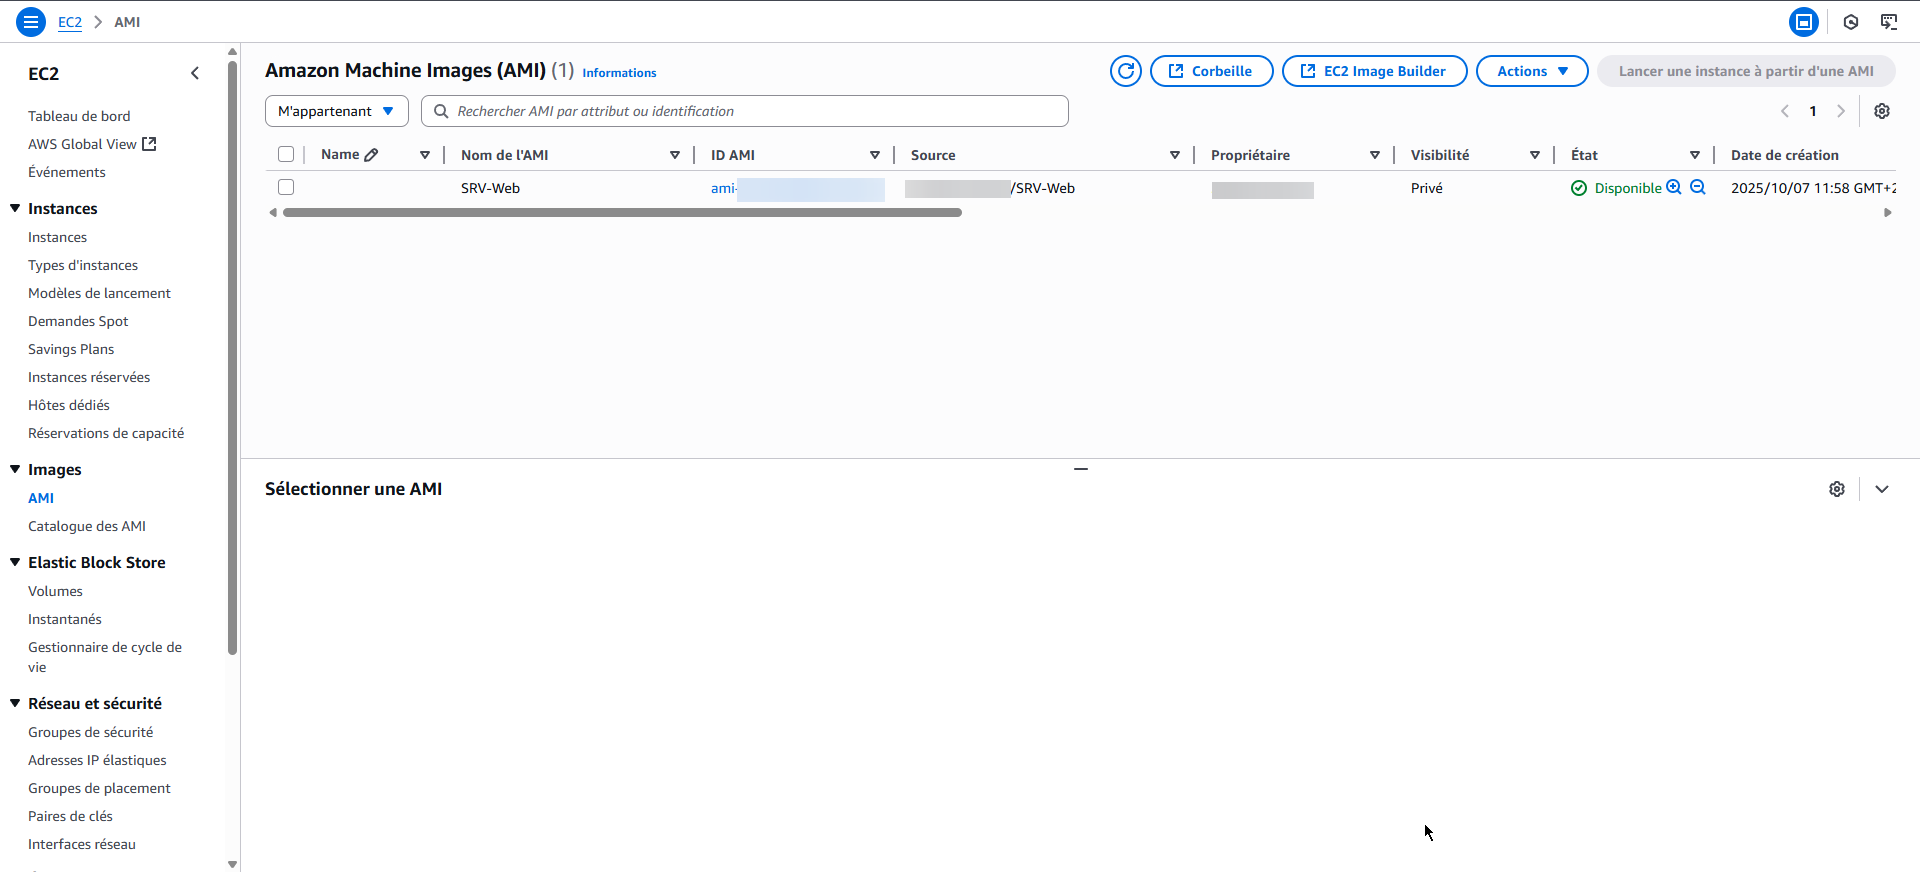Click the hexagon settings icon in top bar
Viewport: 1920px width, 872px height.
(x=1851, y=22)
